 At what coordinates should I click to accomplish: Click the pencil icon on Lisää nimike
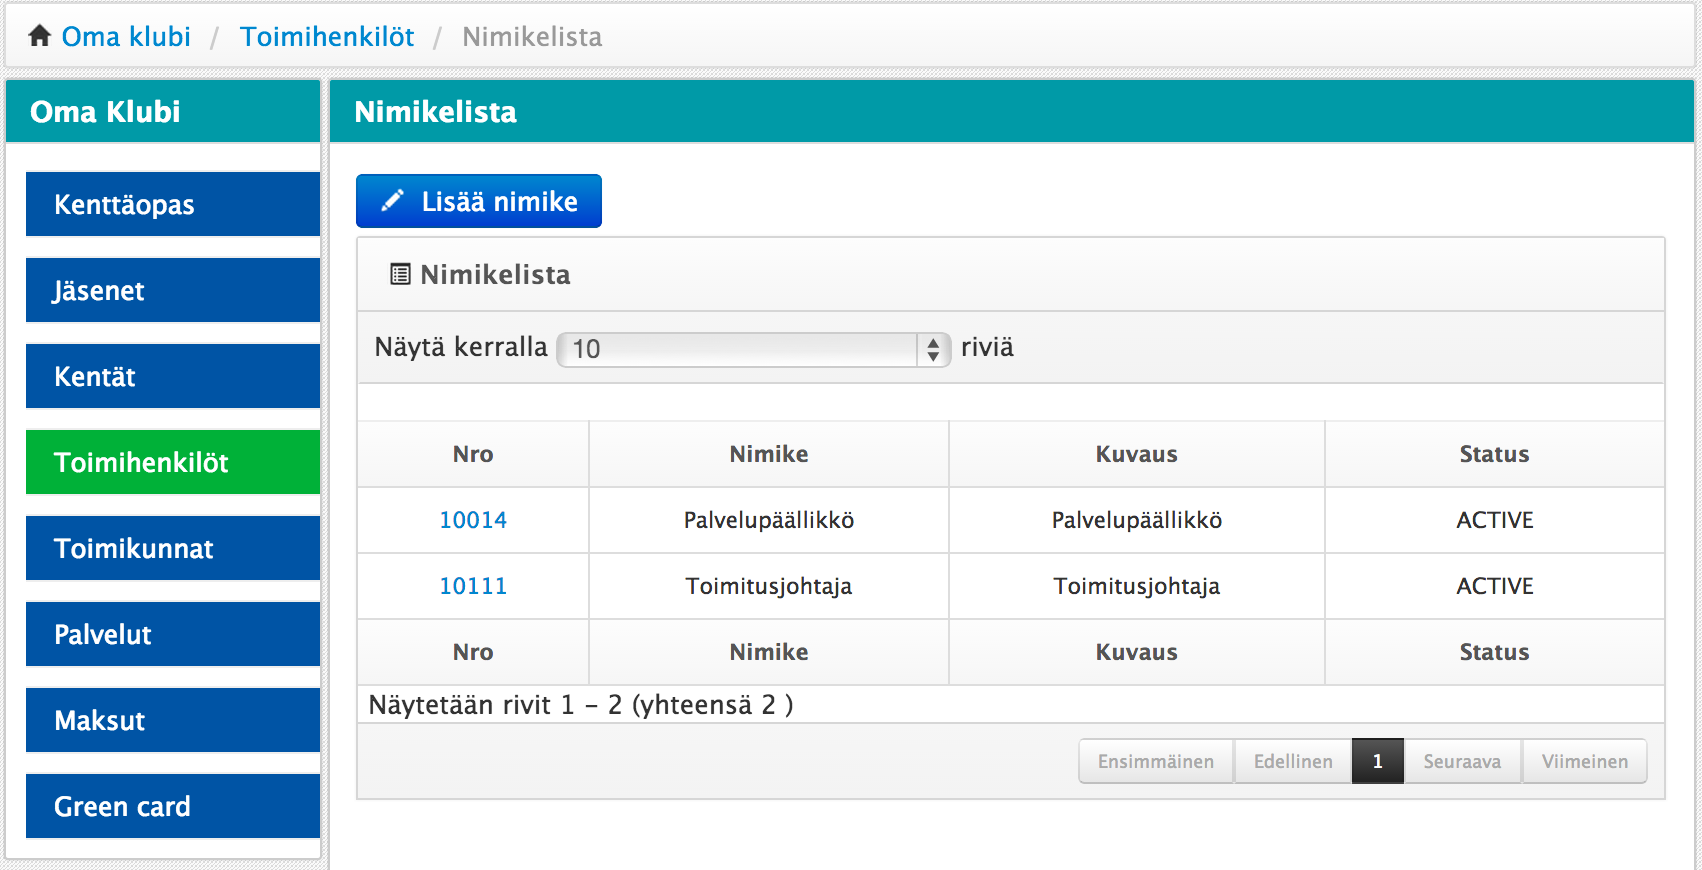(393, 201)
